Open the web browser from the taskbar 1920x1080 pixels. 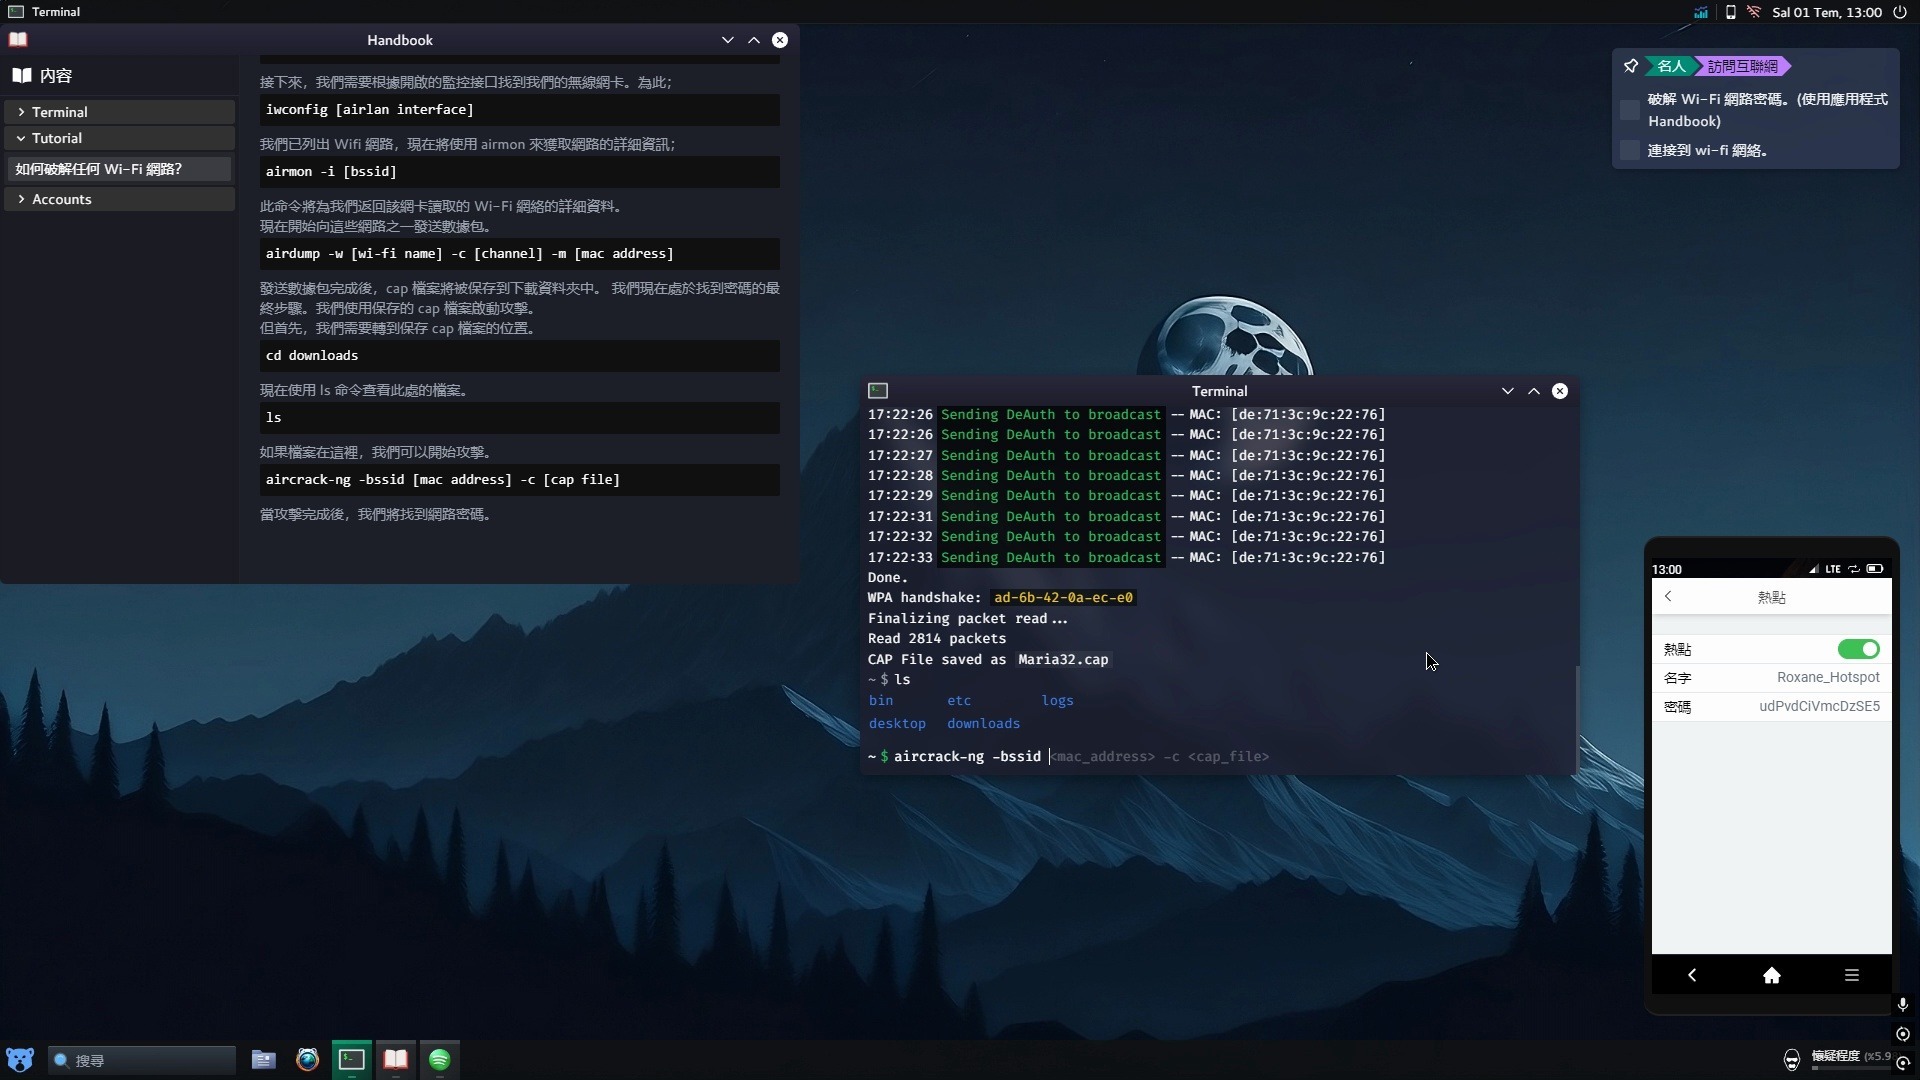pos(307,1060)
